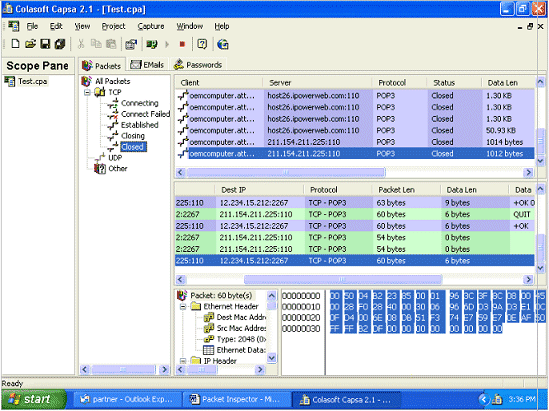Open the File menu
Image resolution: width=549 pixels, height=411 pixels.
click(x=32, y=26)
